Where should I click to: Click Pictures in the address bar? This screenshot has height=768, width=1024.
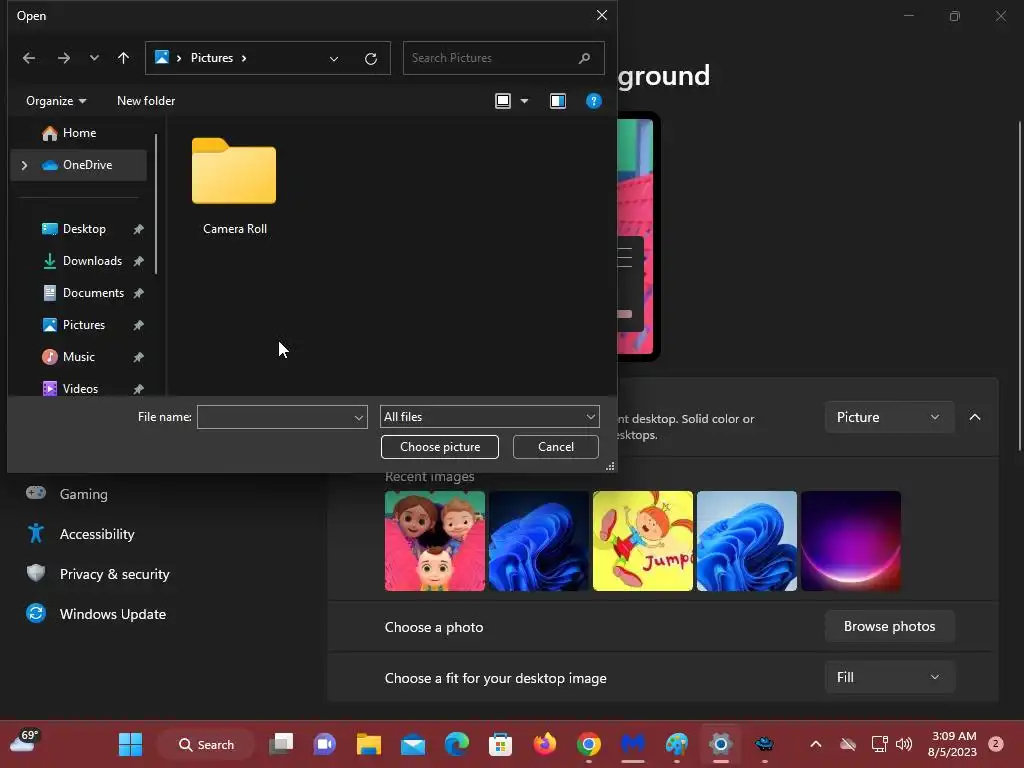pyautogui.click(x=212, y=58)
